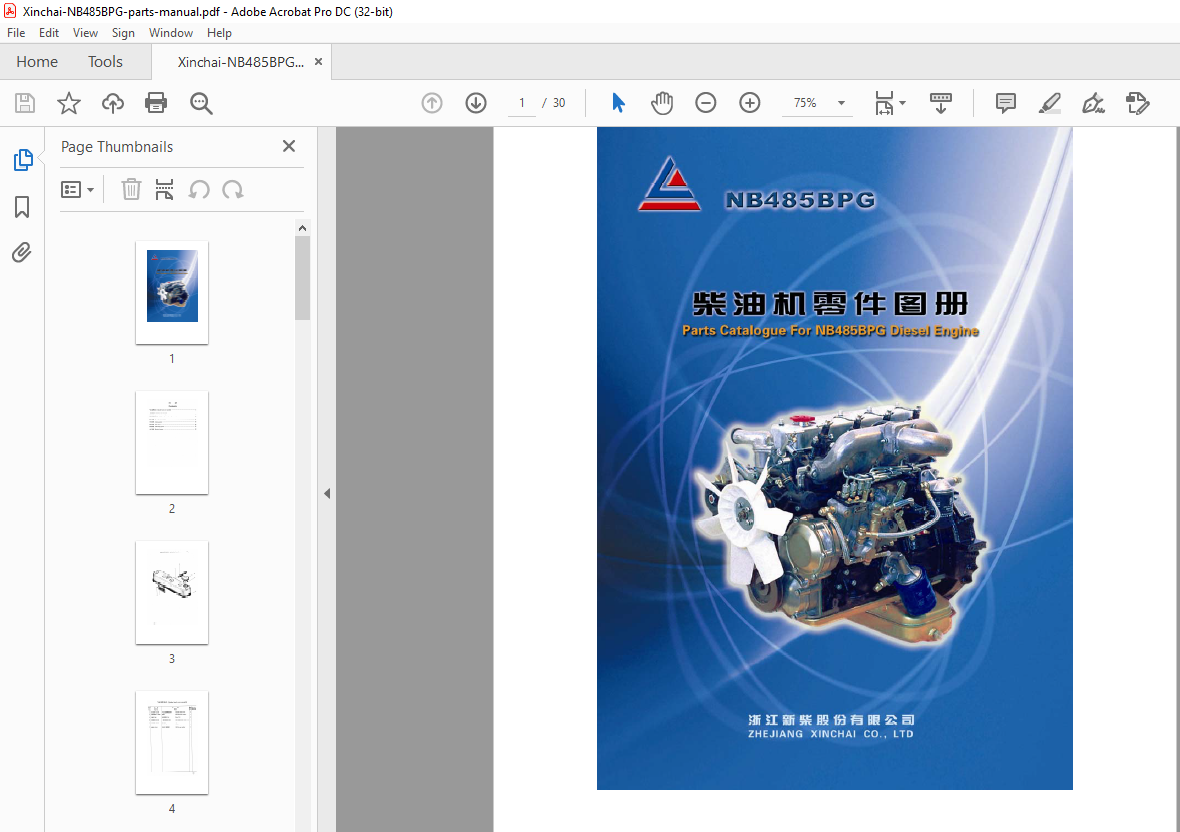
Task: Zoom out with minus icon
Action: [705, 103]
